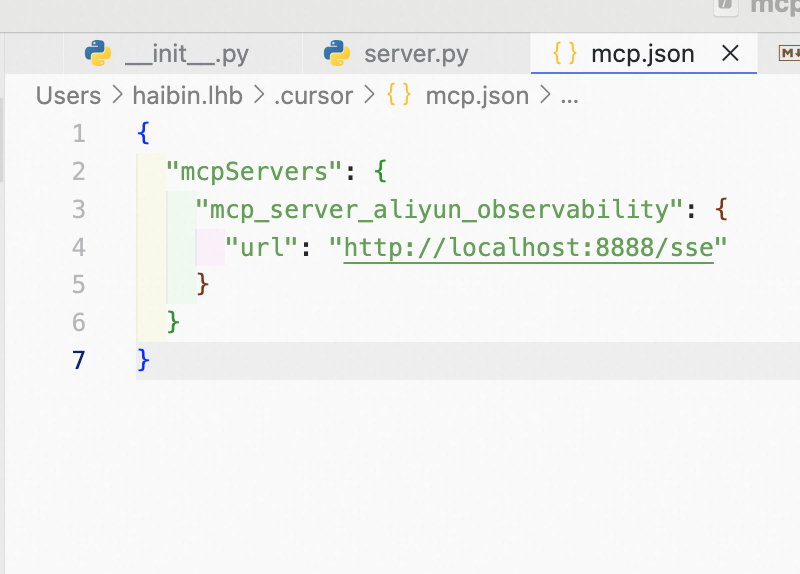Click the "mcpServers" key text
The height and width of the screenshot is (574, 800).
[254, 171]
